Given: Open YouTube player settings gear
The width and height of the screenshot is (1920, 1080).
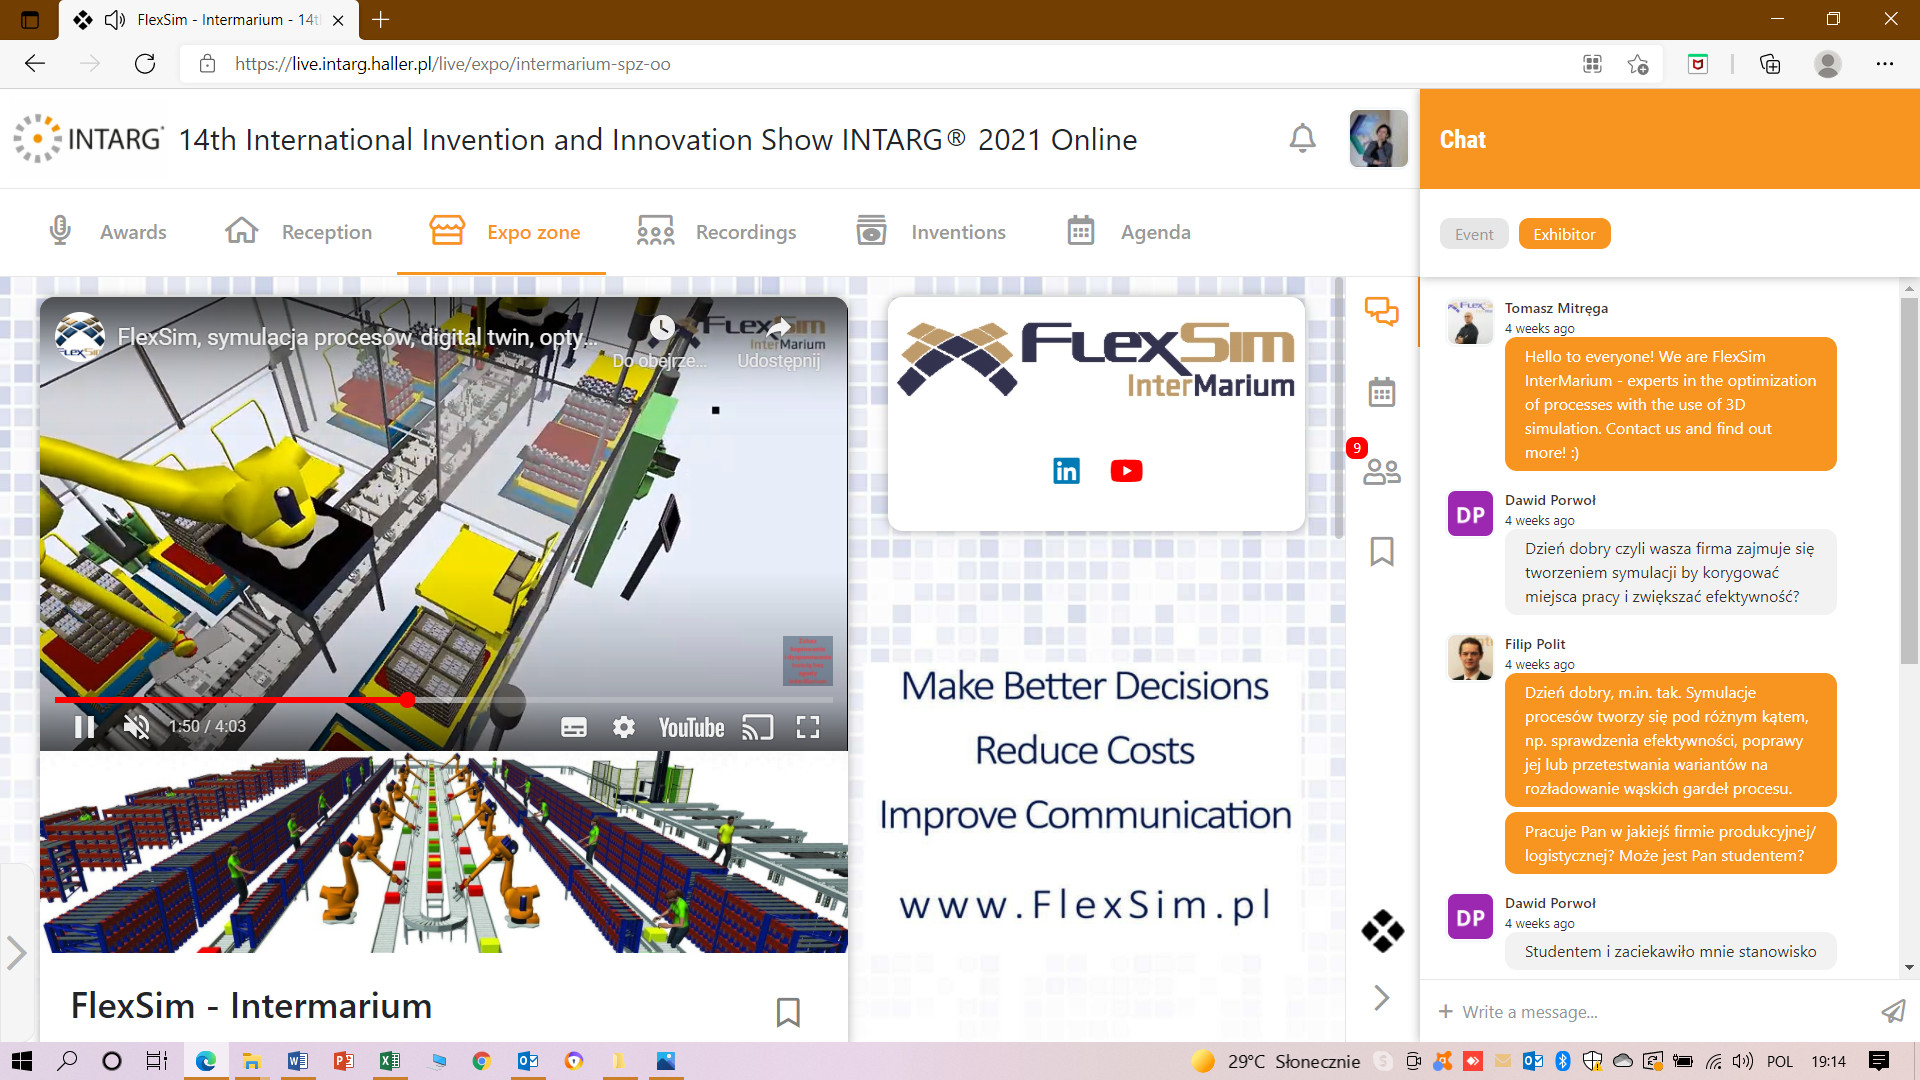Looking at the screenshot, I should coord(624,727).
